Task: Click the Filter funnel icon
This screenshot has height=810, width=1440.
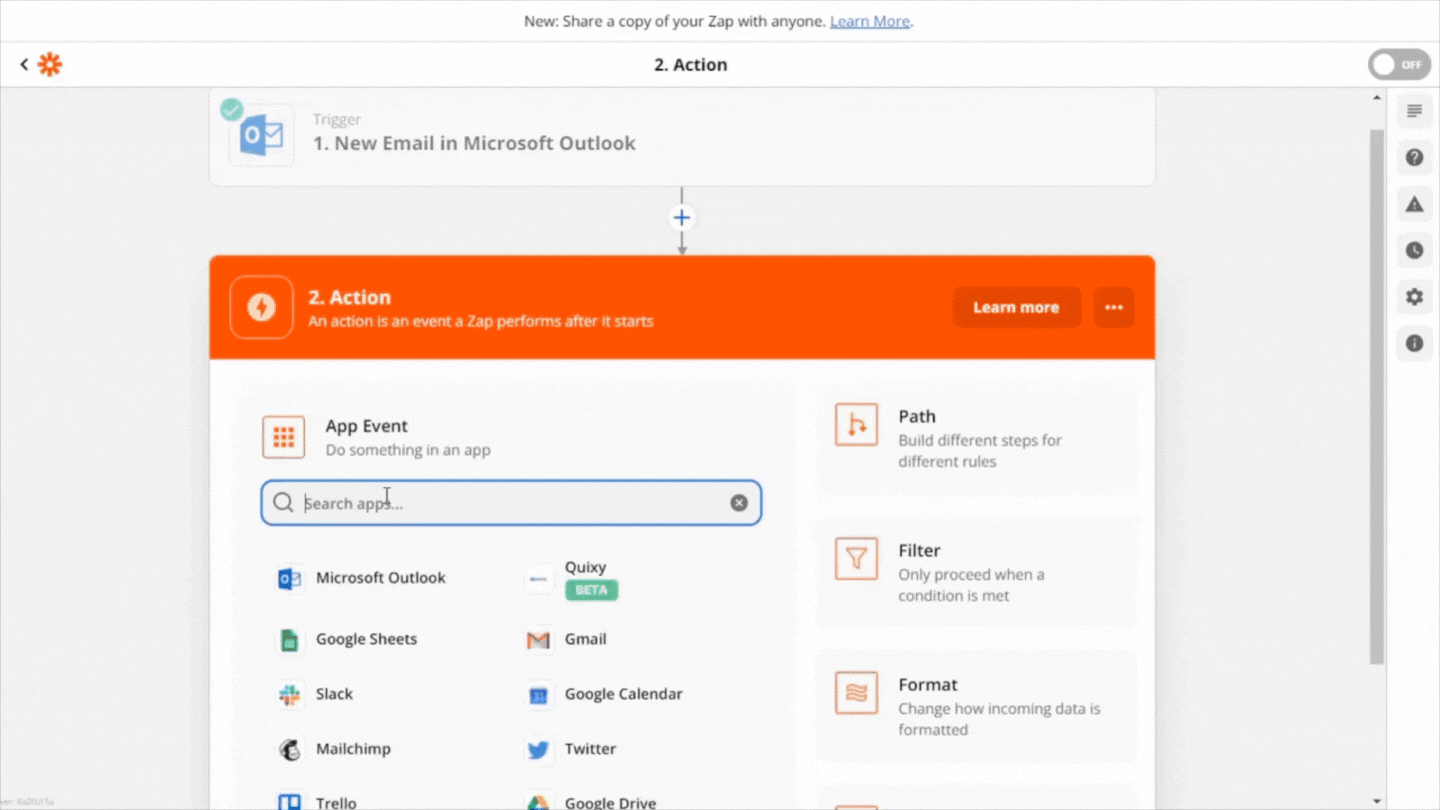Action: pos(856,559)
